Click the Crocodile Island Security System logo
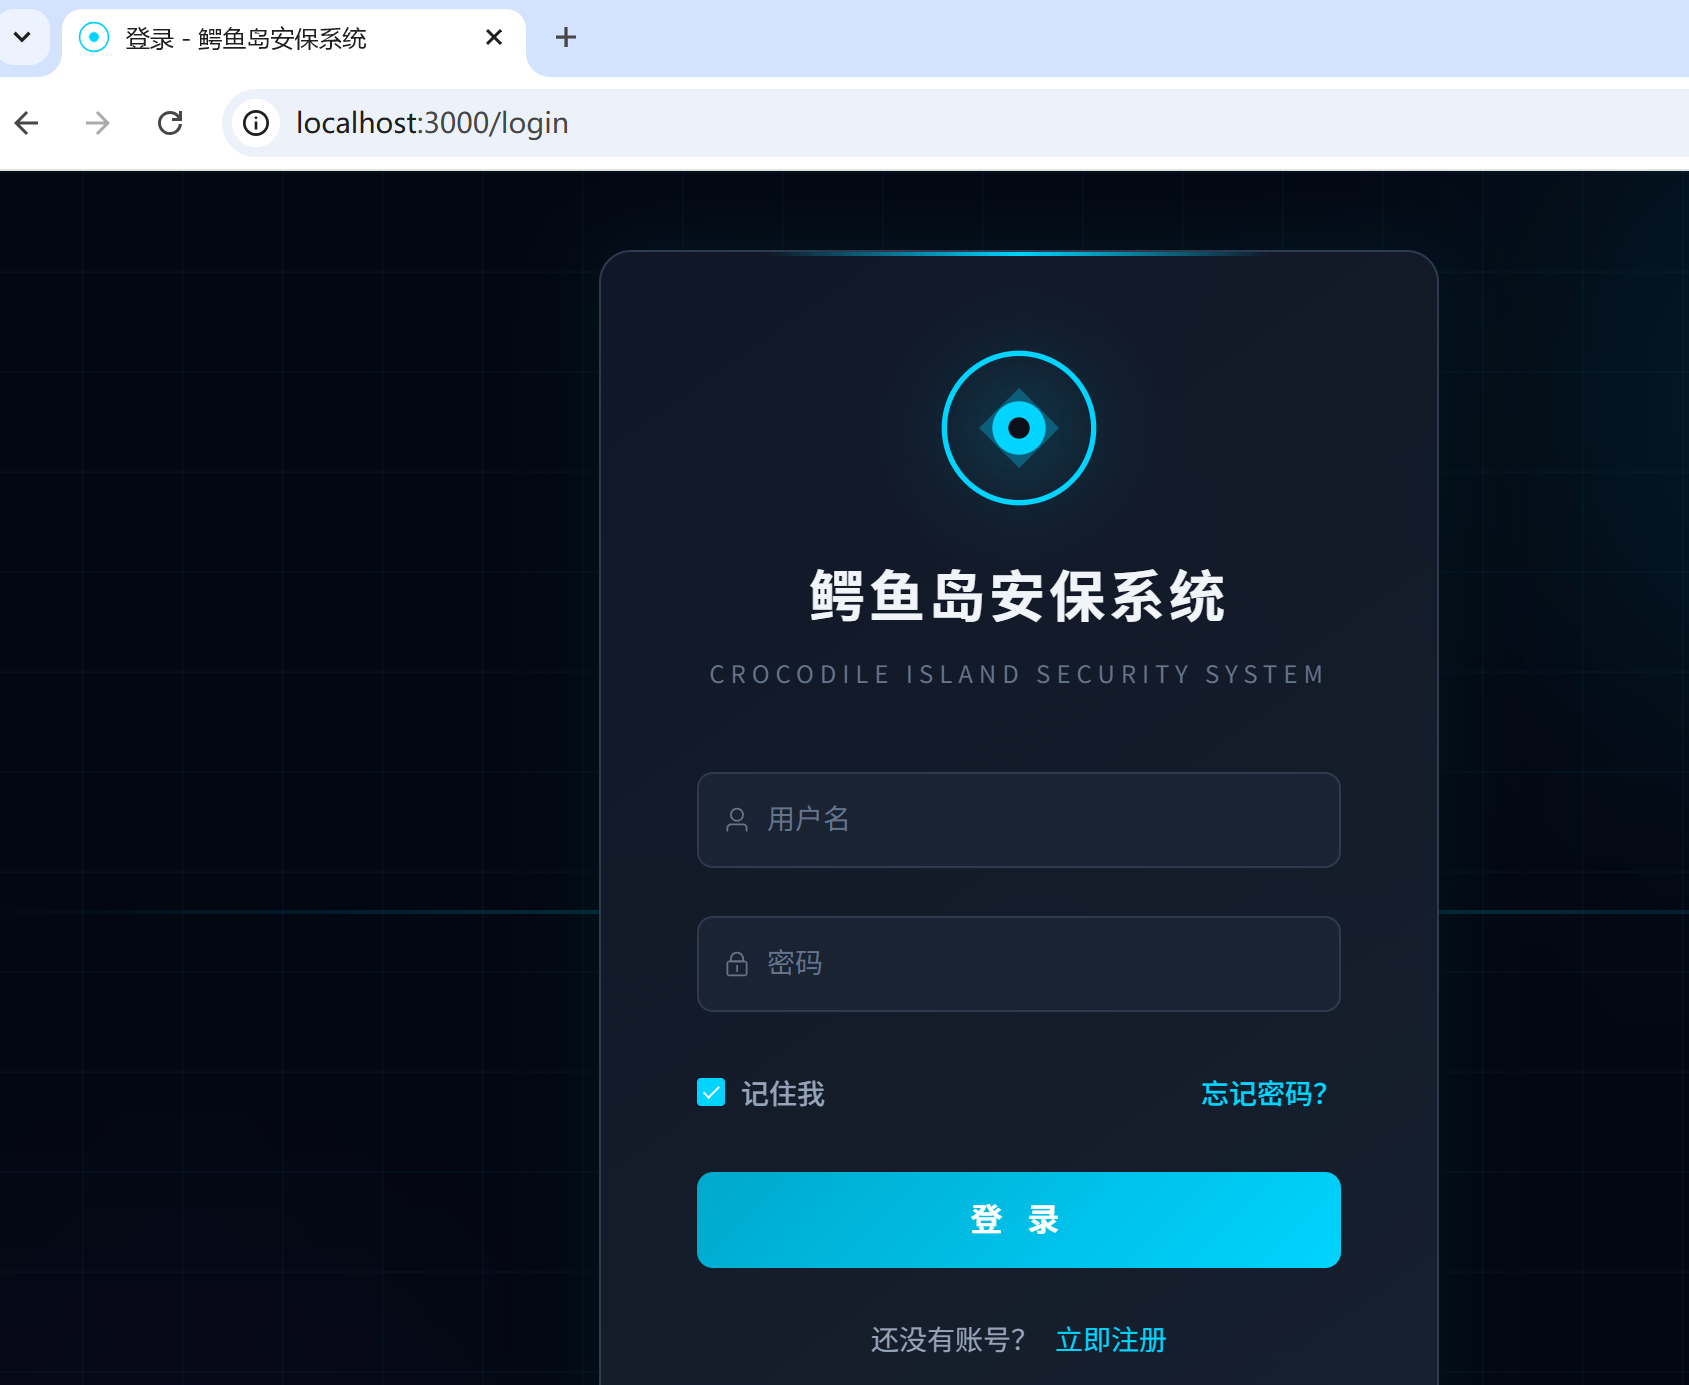Viewport: 1689px width, 1385px height. [x=1019, y=427]
